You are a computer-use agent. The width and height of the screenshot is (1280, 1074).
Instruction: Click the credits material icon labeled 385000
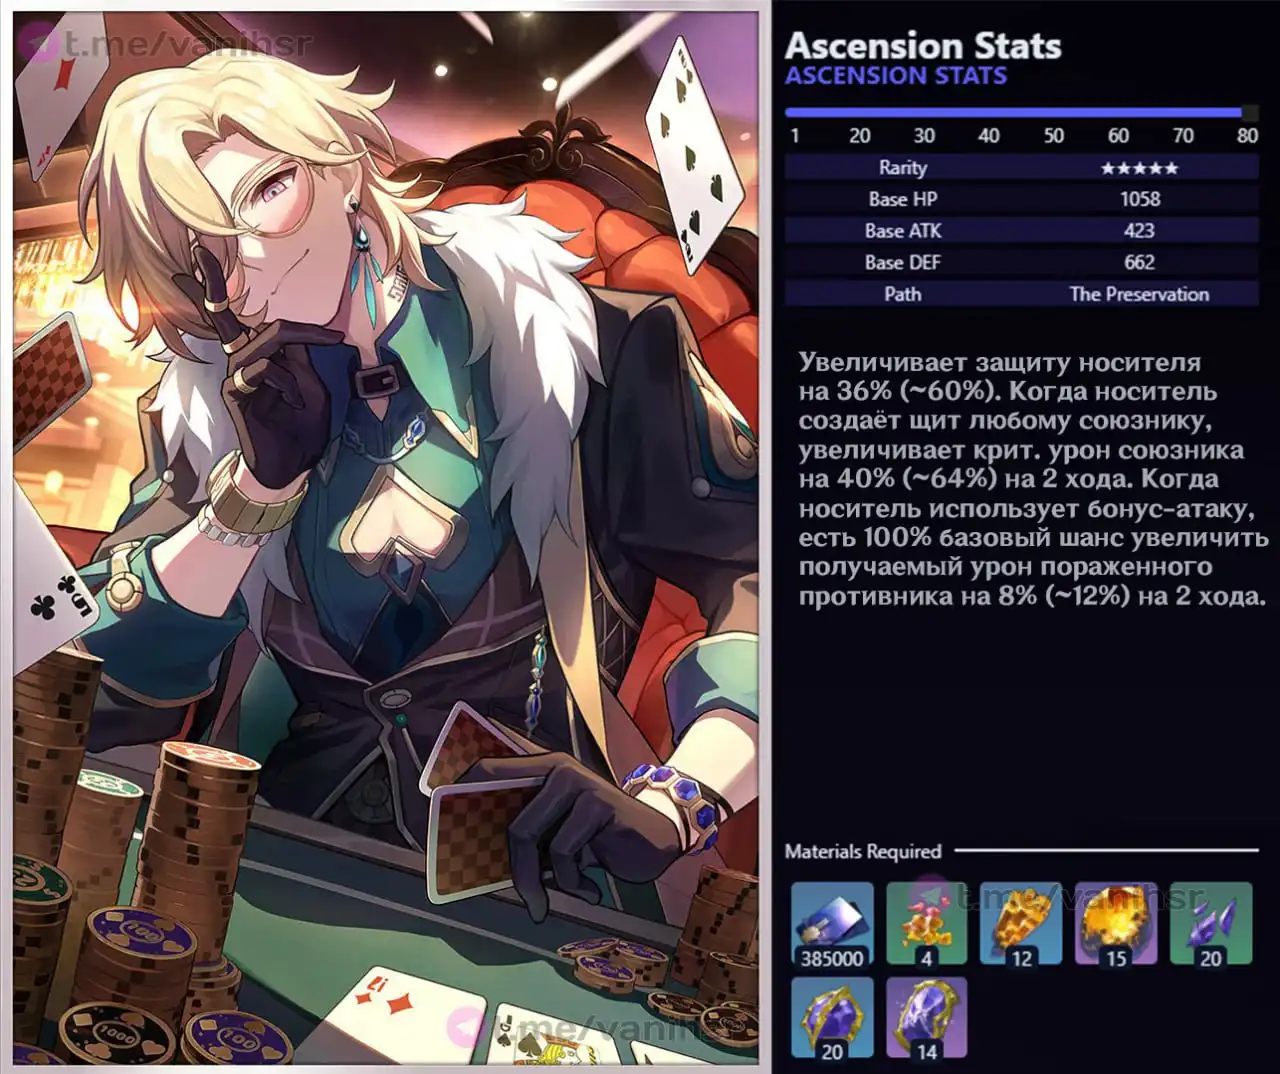[832, 924]
